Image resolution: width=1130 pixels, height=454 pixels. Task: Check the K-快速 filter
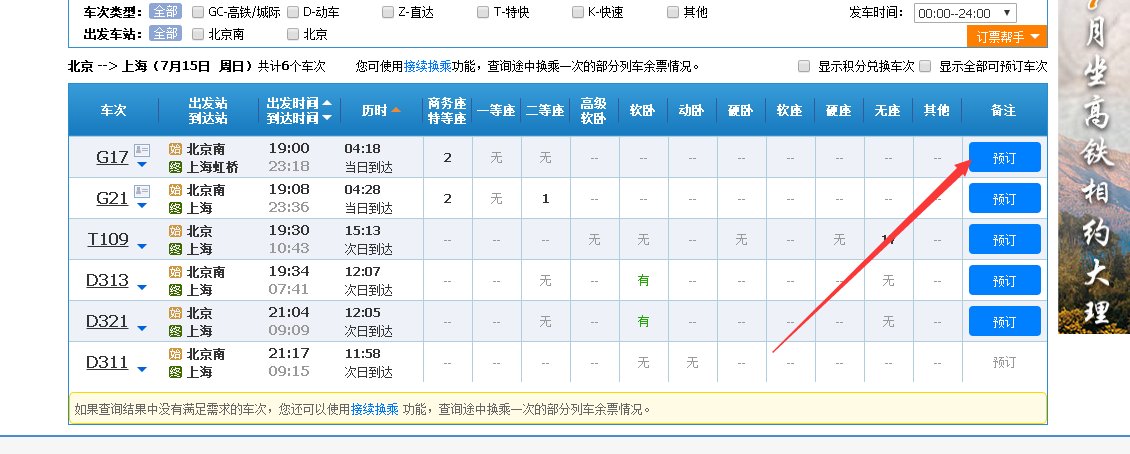[x=578, y=12]
